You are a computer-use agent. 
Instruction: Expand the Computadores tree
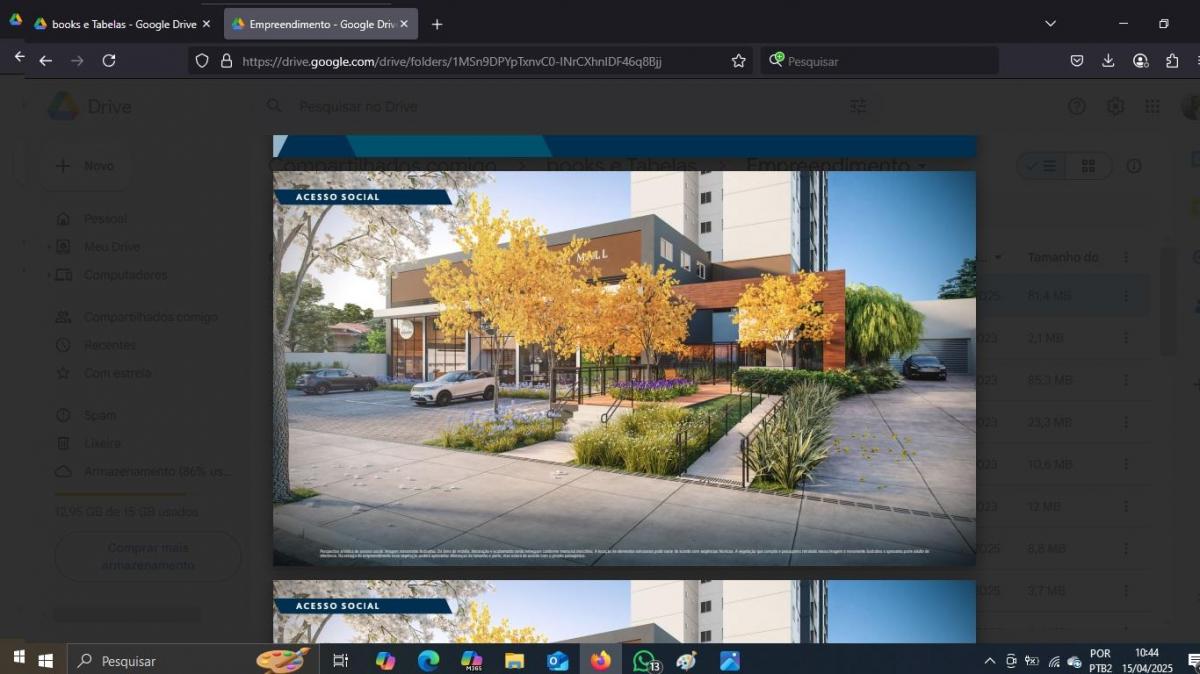click(49, 275)
